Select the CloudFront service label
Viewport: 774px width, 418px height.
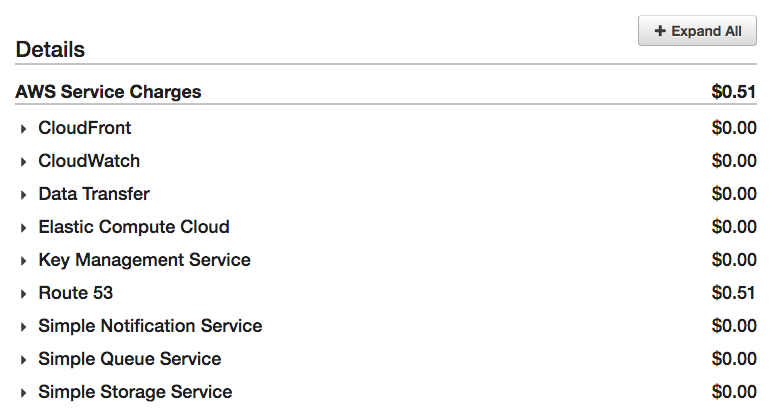(85, 128)
